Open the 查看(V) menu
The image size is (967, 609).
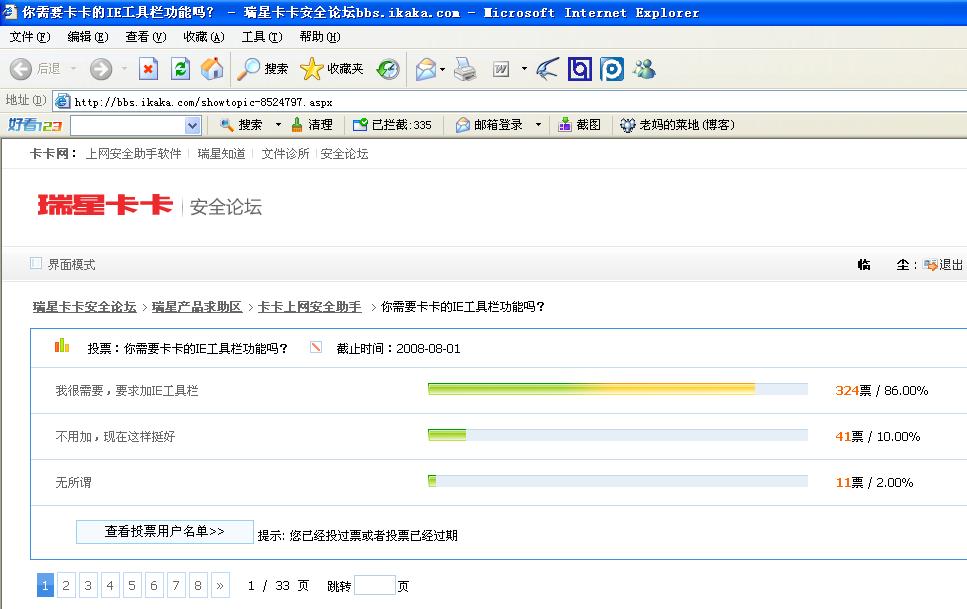pos(146,37)
